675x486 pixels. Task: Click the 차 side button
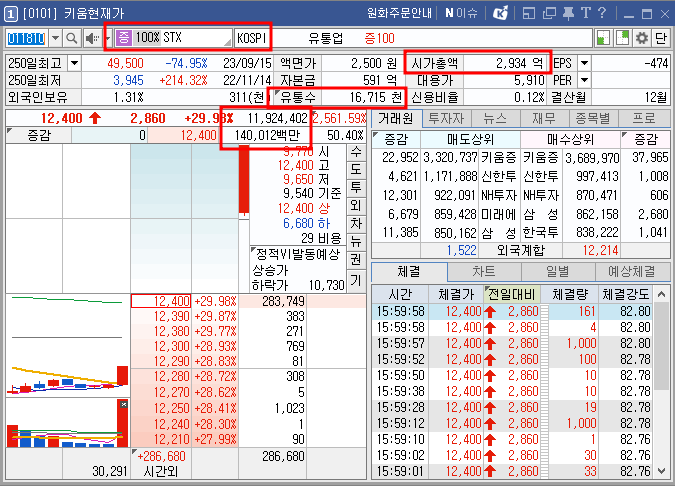pos(356,223)
